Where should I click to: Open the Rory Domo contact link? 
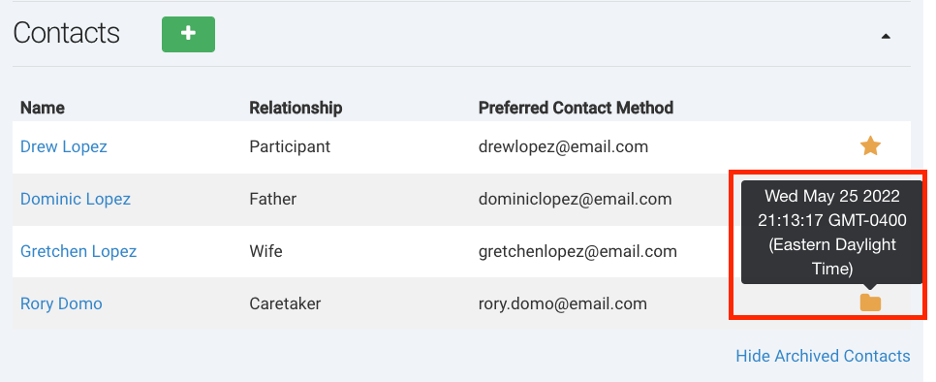(61, 304)
